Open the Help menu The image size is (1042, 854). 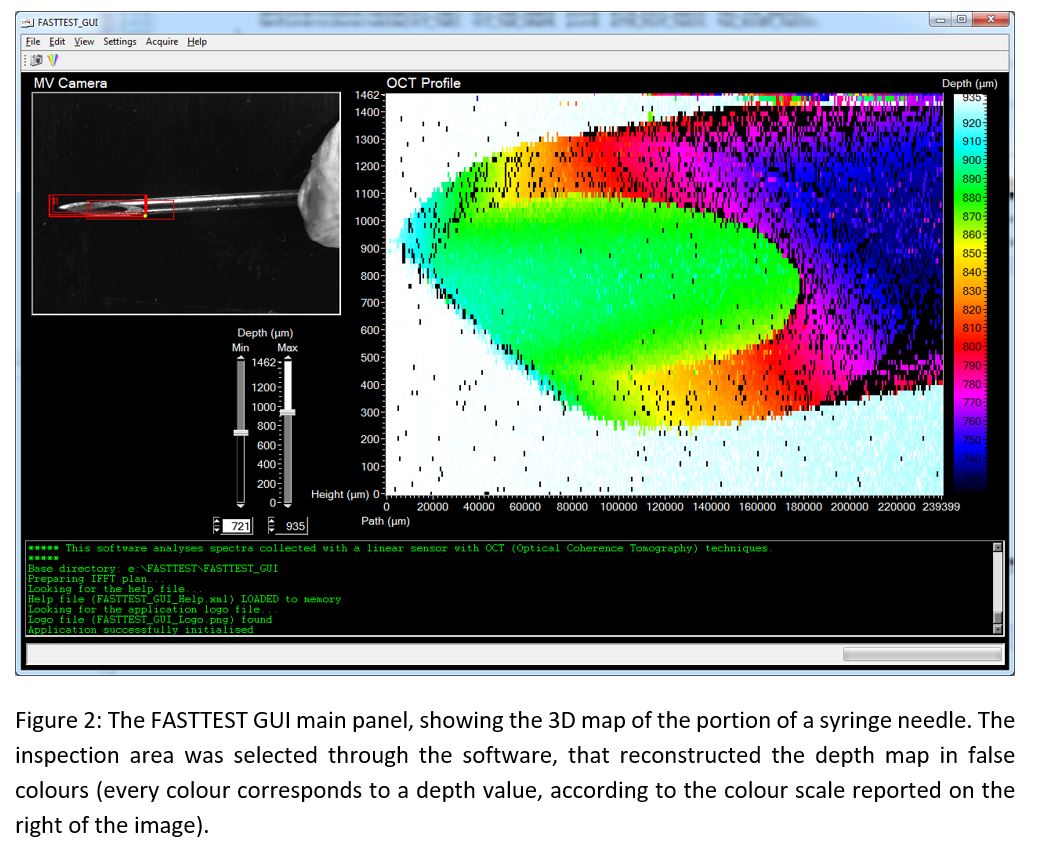pyautogui.click(x=197, y=42)
